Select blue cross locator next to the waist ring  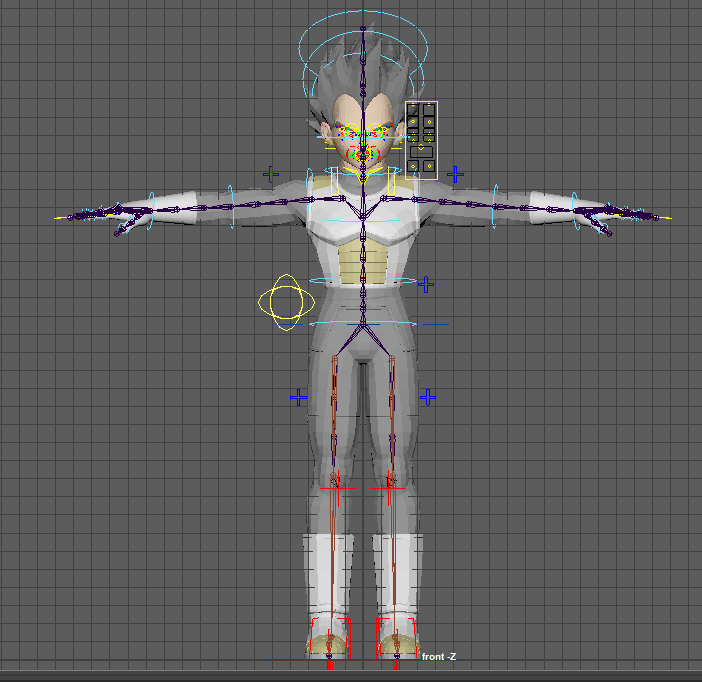[x=426, y=284]
